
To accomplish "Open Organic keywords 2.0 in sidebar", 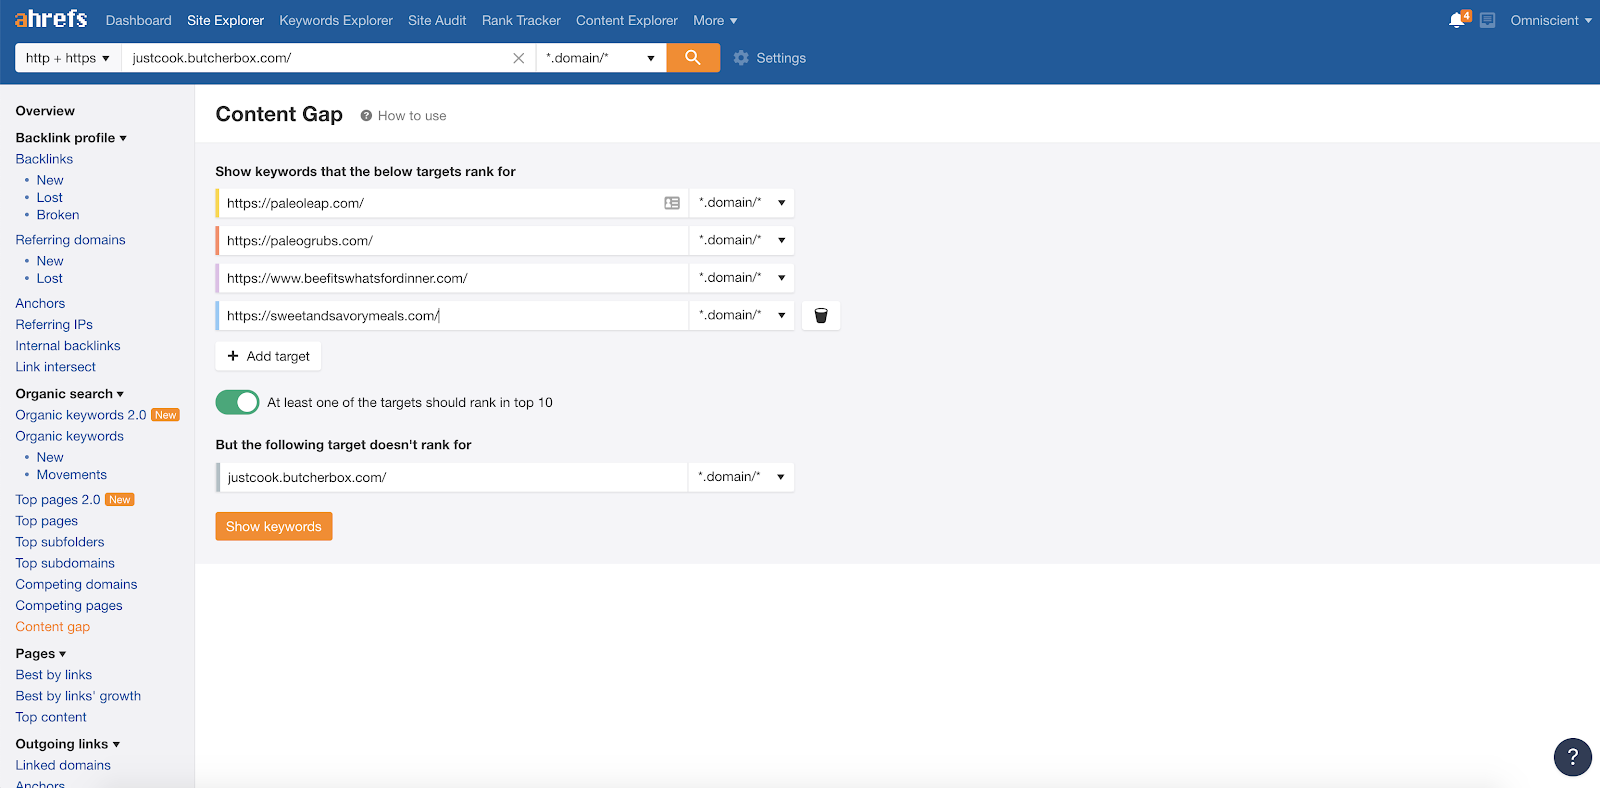I will point(81,415).
